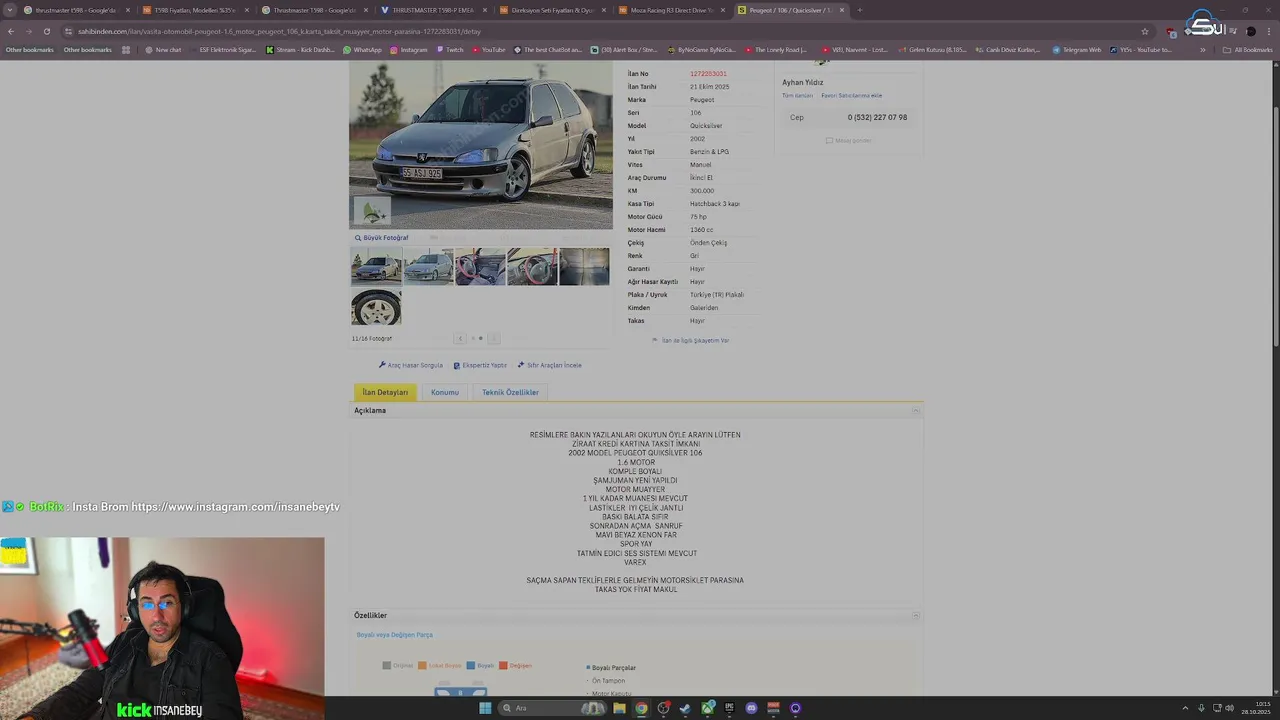Image resolution: width=1280 pixels, height=720 pixels.
Task: Close the Peugeot / 106 / Quicksilver tab
Action: [842, 10]
